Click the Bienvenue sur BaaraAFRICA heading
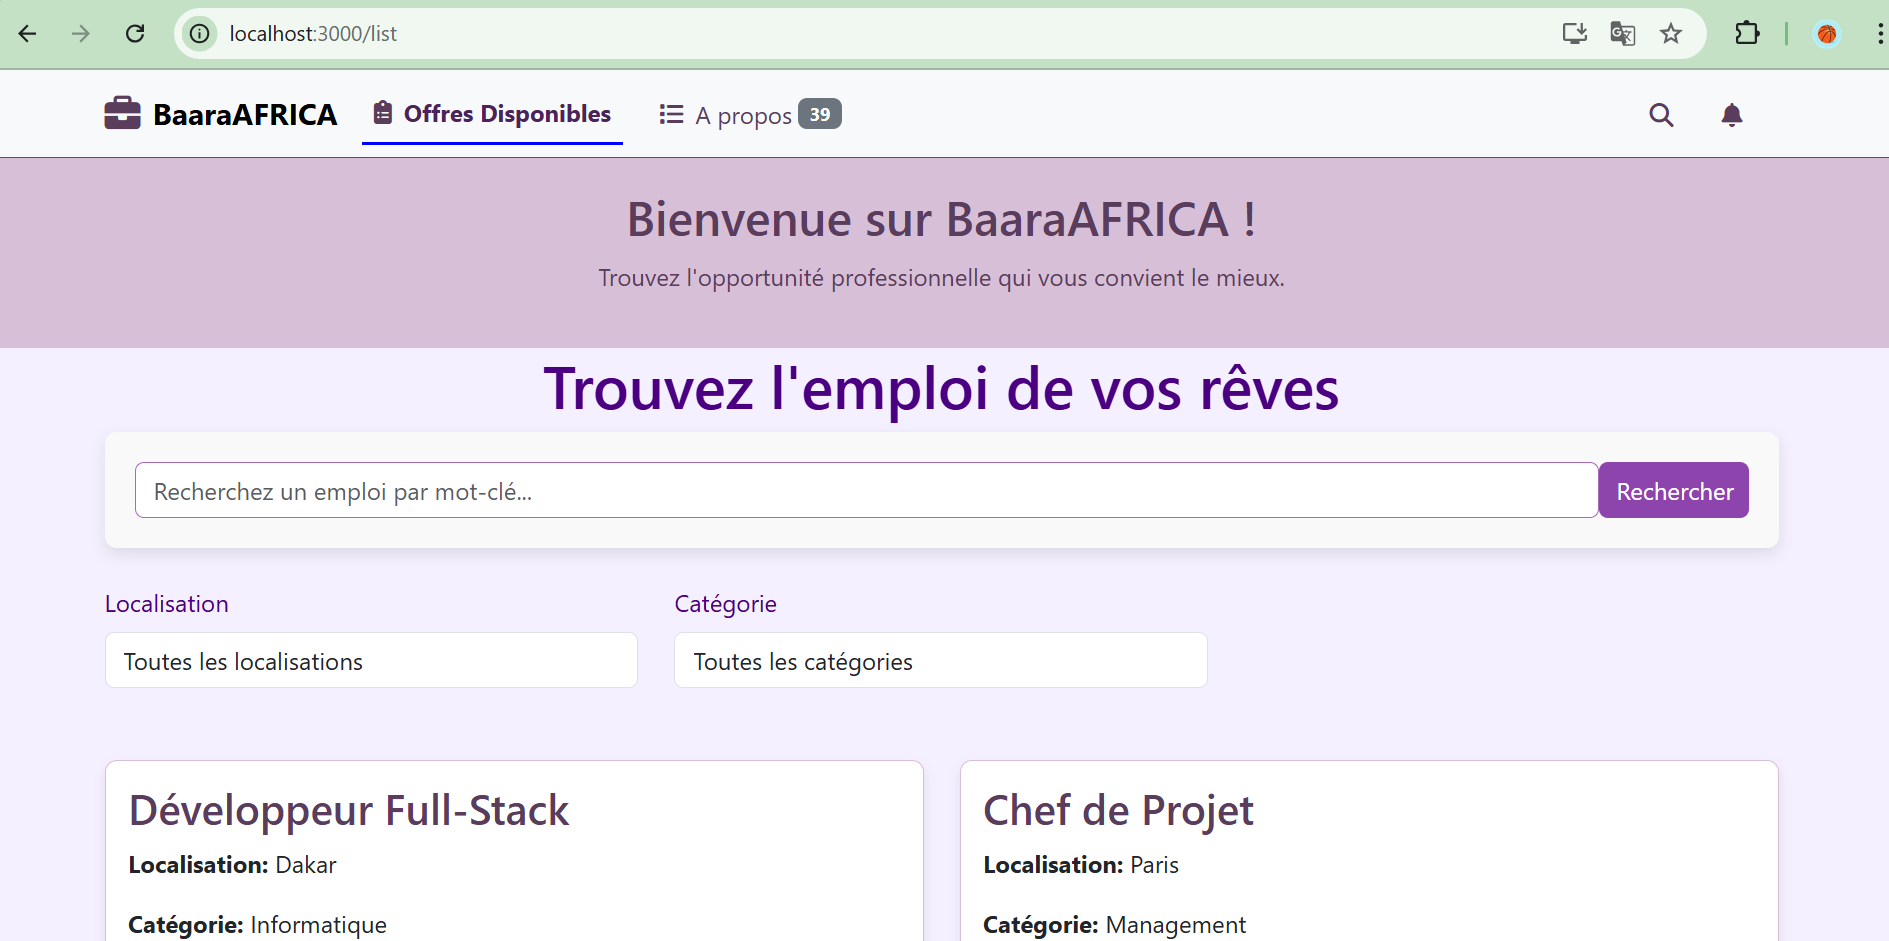1889x941 pixels. (x=941, y=219)
